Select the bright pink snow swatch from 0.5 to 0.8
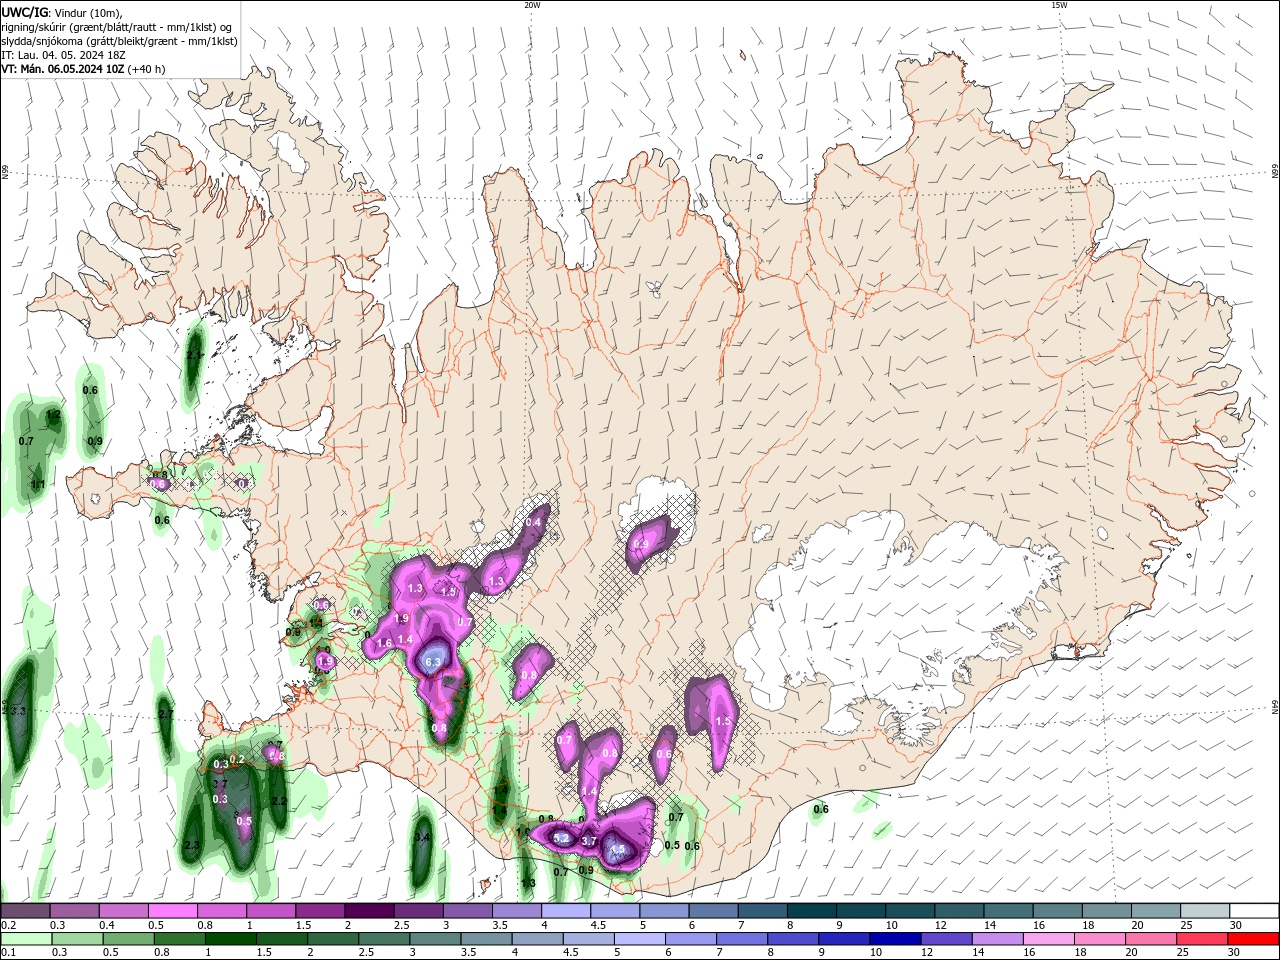The width and height of the screenshot is (1280, 960). pyautogui.click(x=172, y=911)
